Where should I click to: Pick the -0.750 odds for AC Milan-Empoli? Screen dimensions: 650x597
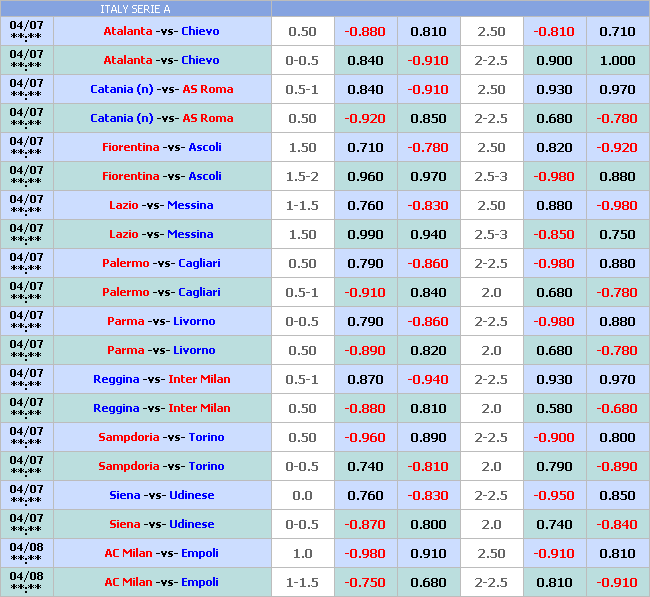pos(365,583)
